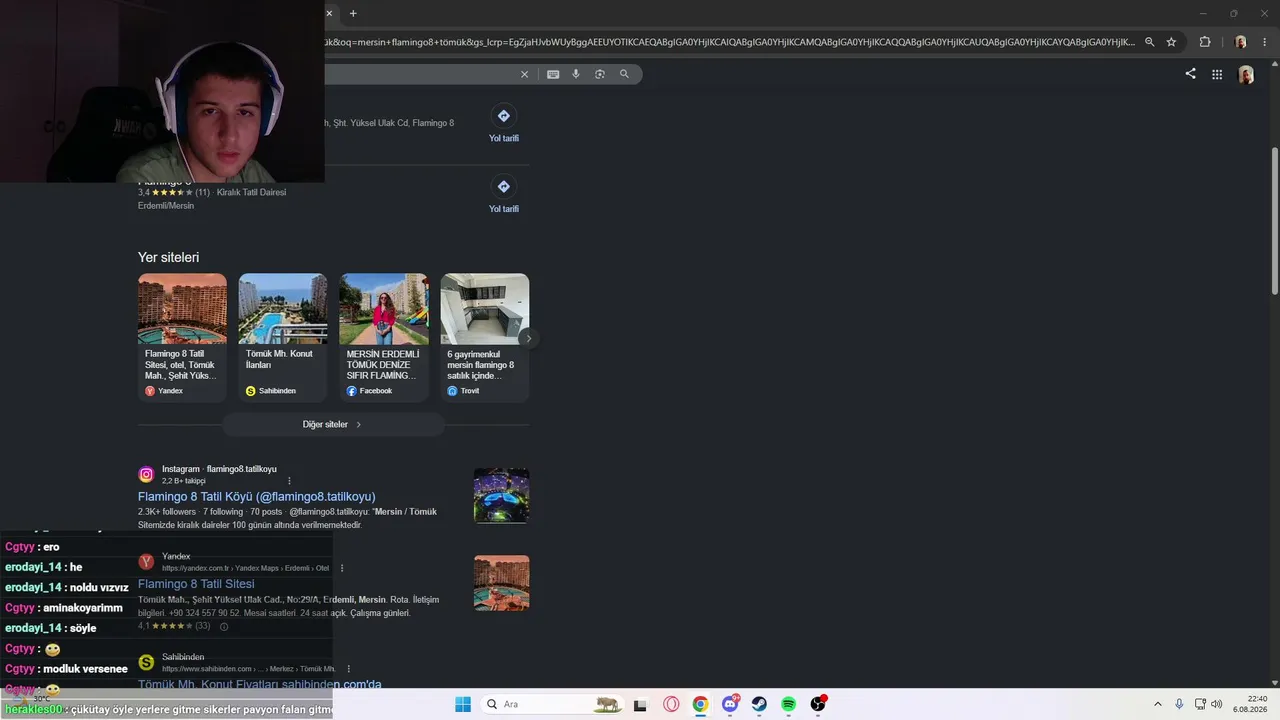Open the Windows Start menu

point(463,704)
